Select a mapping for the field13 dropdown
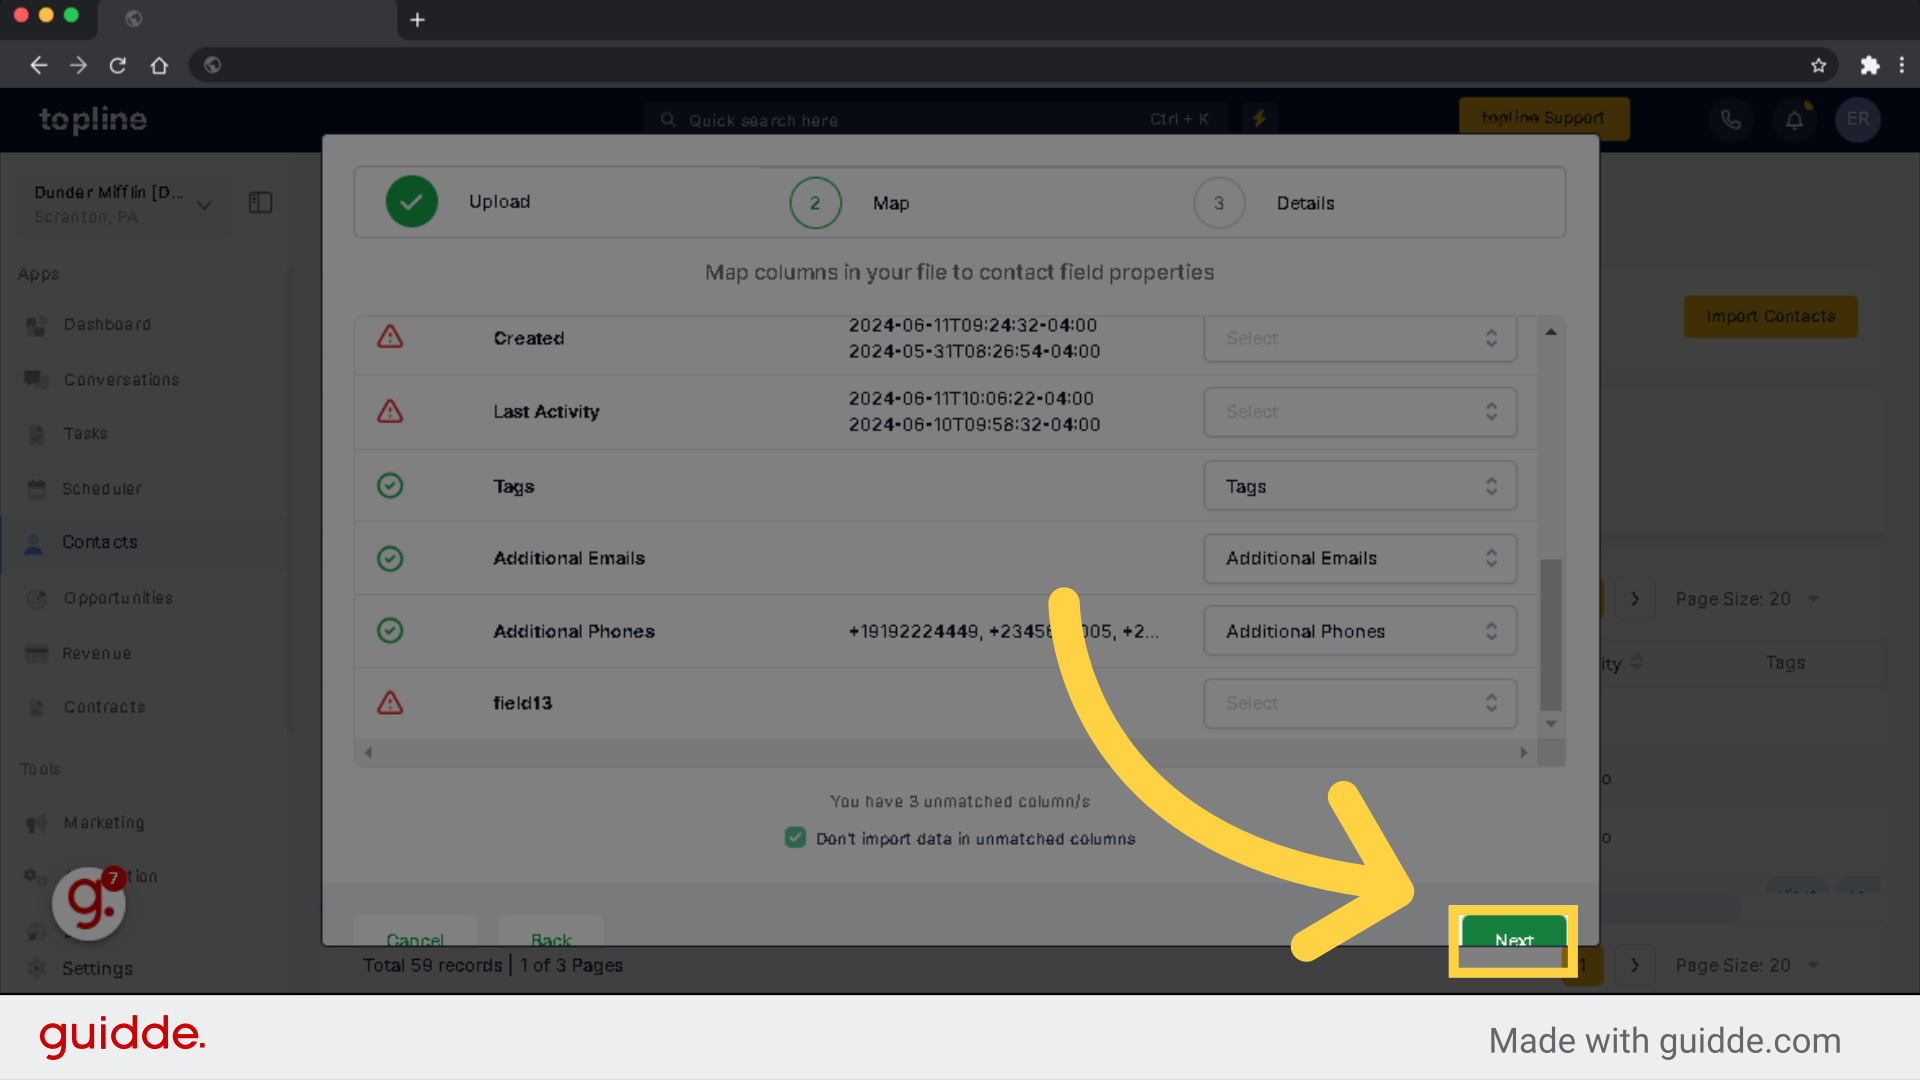This screenshot has width=1920, height=1080. click(x=1358, y=703)
